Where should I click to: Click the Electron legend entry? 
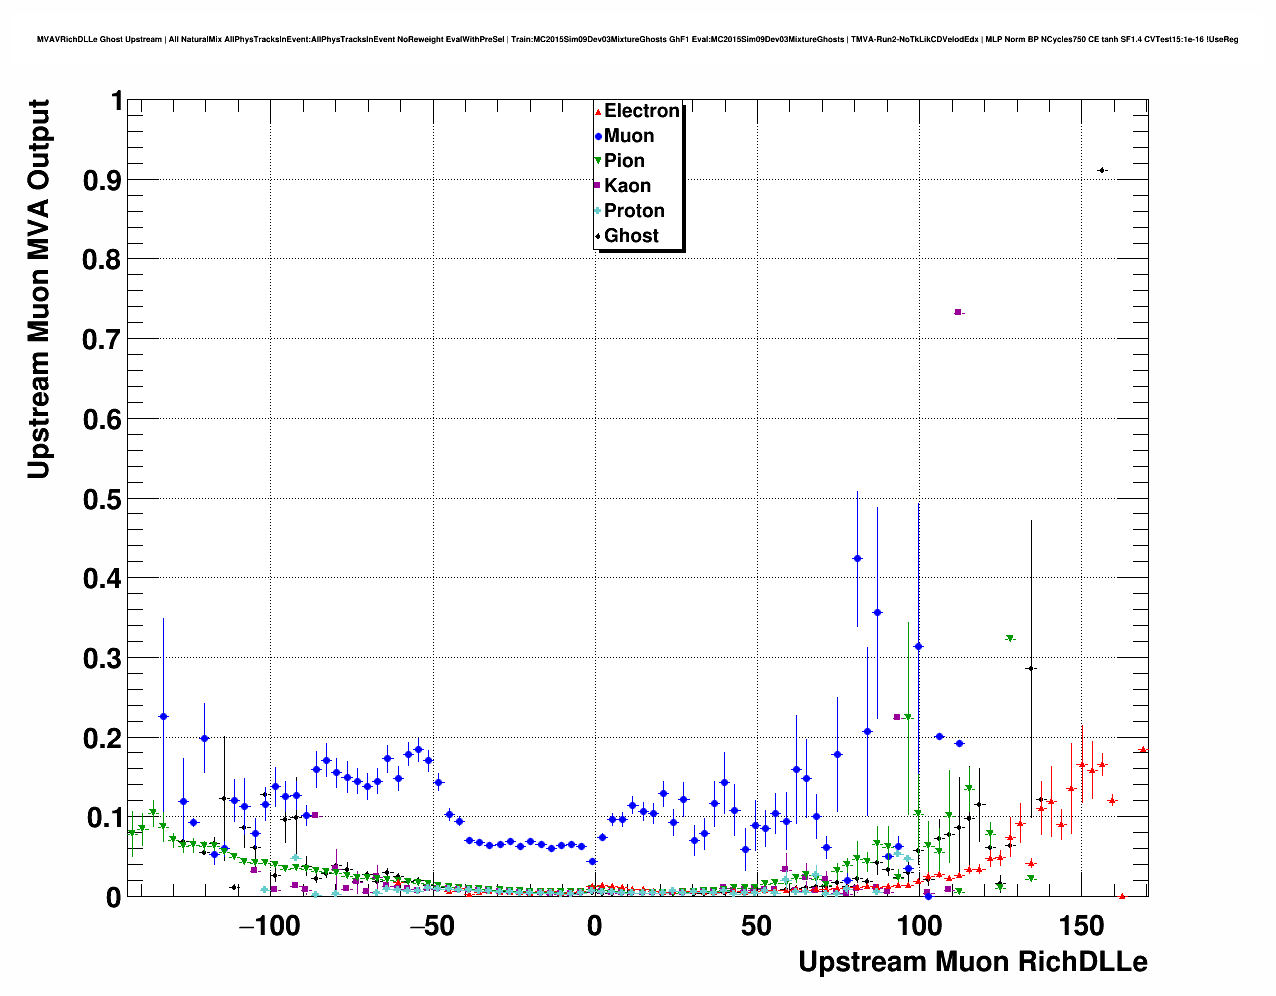click(638, 111)
